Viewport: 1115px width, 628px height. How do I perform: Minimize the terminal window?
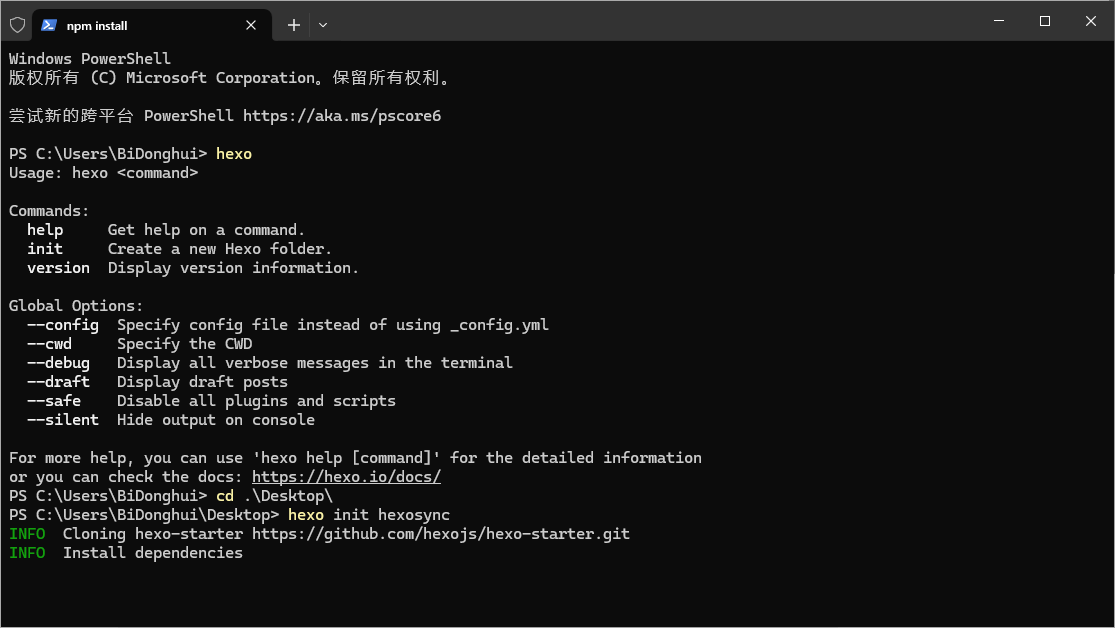pos(998,21)
